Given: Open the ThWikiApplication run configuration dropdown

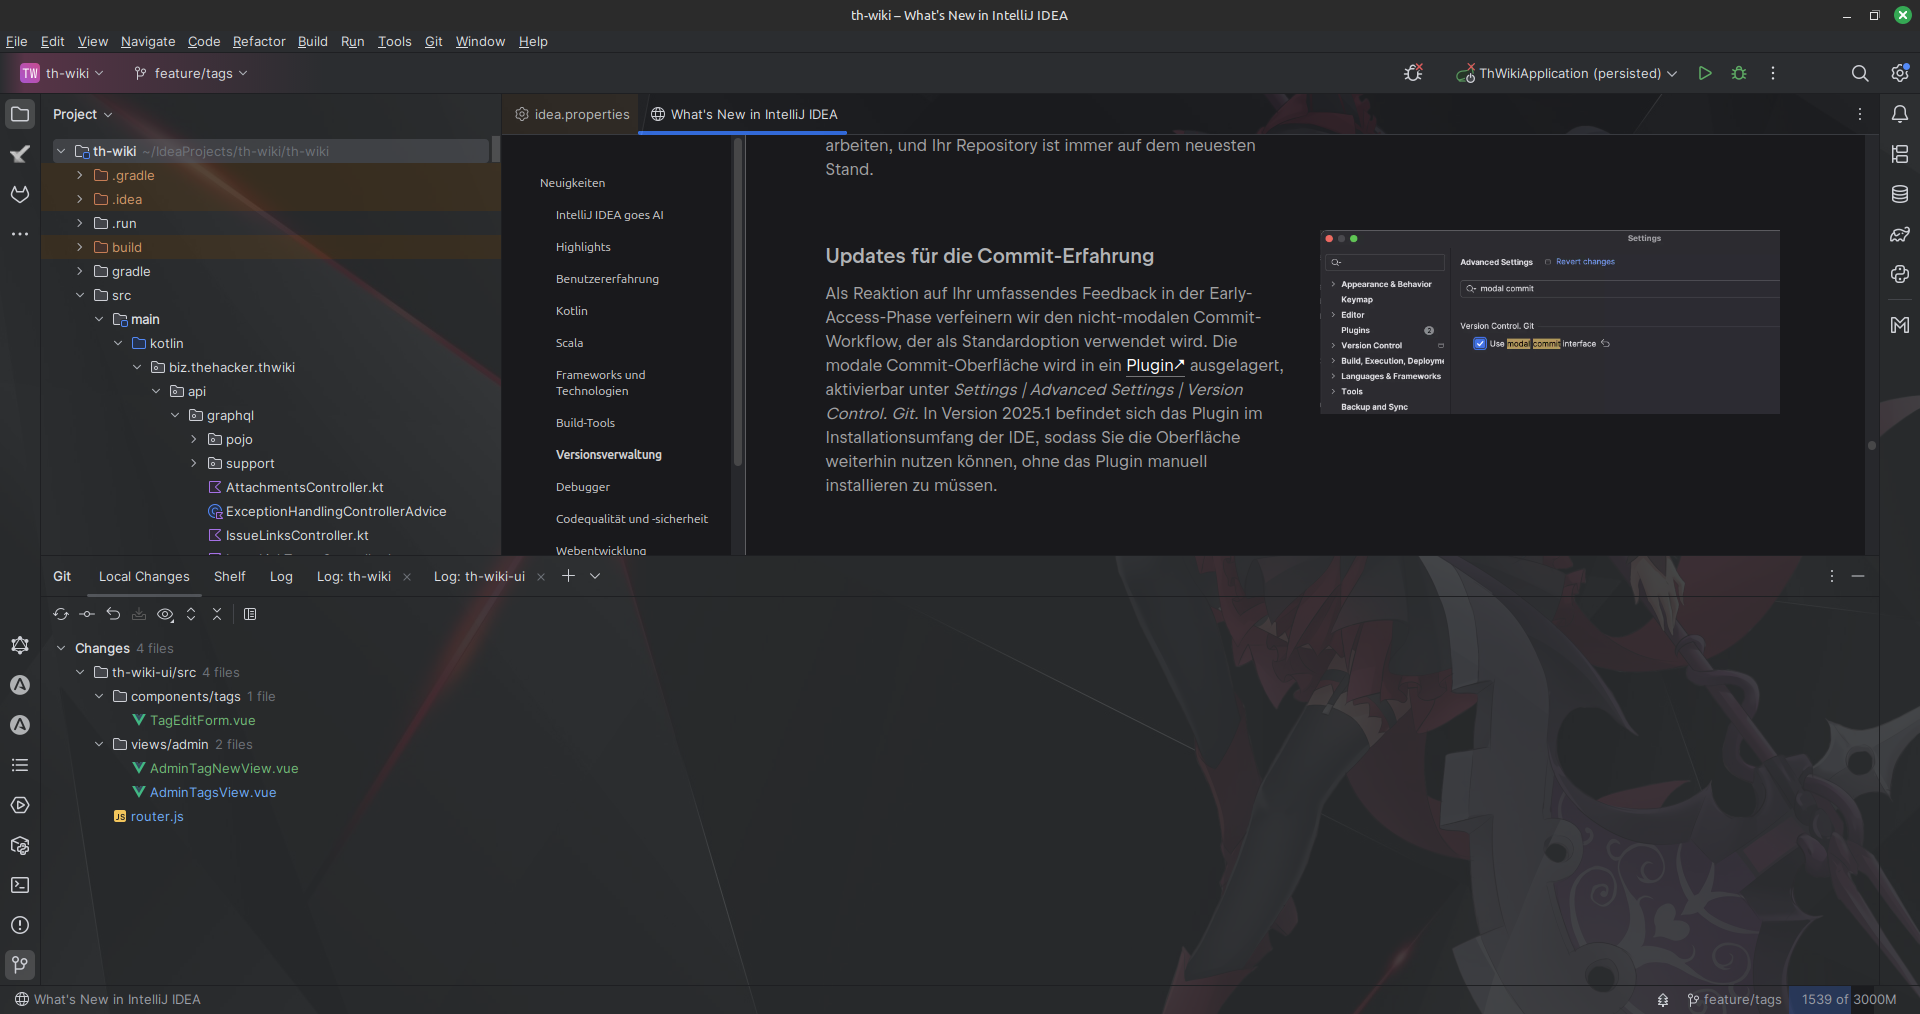Looking at the screenshot, I should [1566, 73].
